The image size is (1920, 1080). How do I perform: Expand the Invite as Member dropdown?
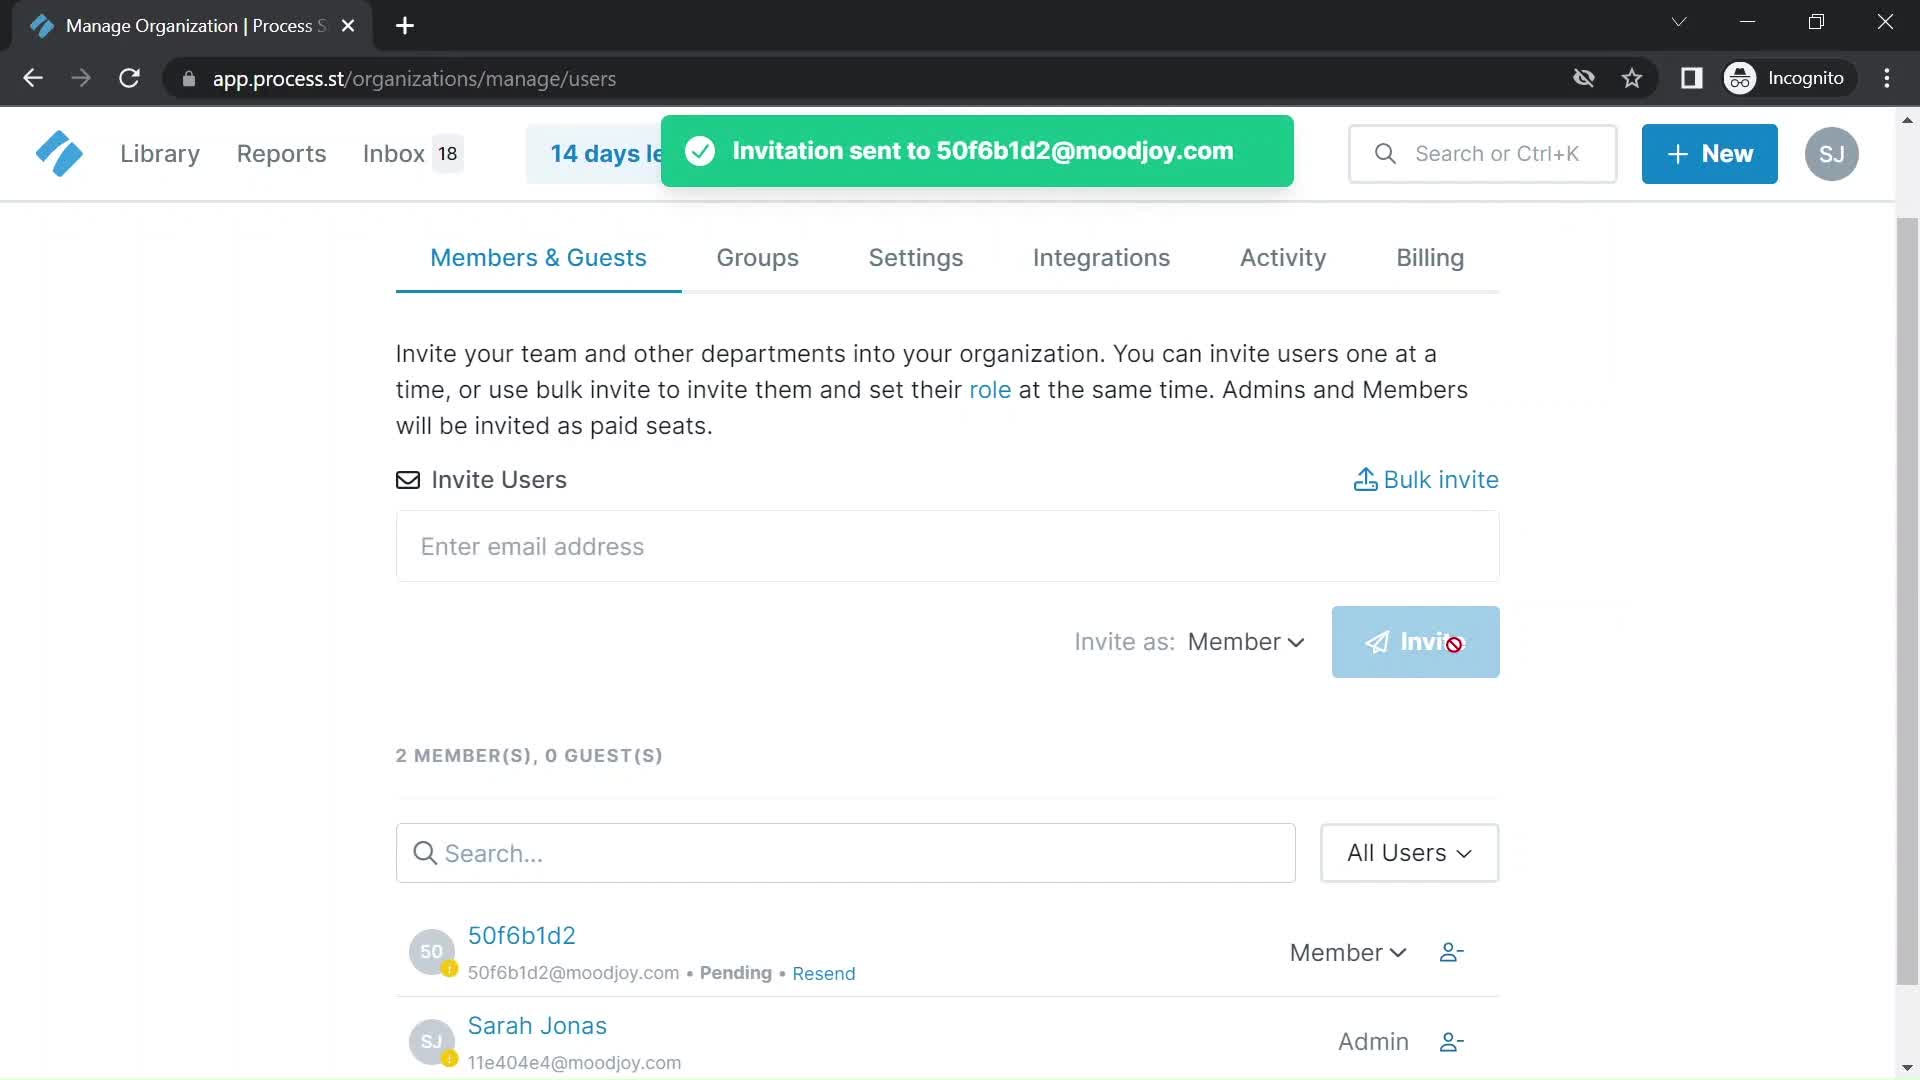(1246, 641)
